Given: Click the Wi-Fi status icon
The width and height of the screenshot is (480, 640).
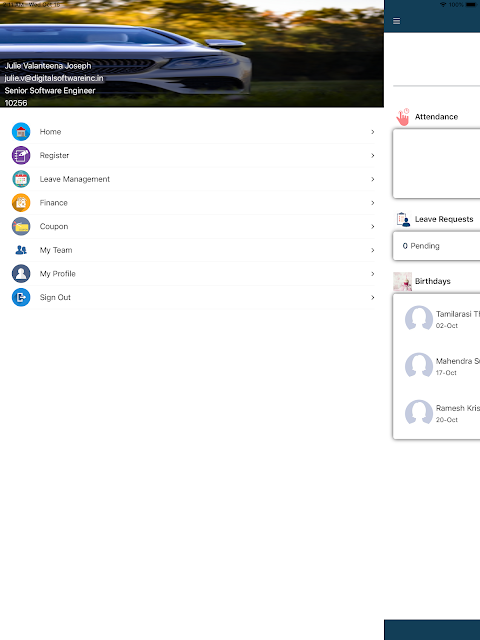Looking at the screenshot, I should (443, 4).
